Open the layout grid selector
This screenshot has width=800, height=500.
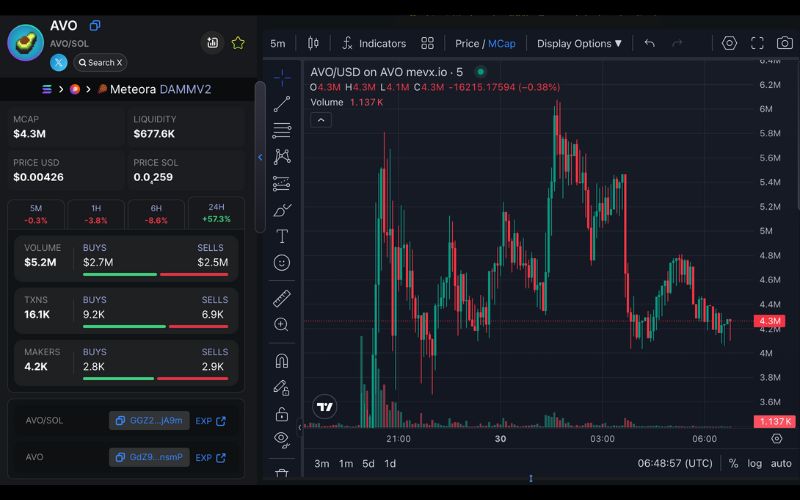pos(428,43)
